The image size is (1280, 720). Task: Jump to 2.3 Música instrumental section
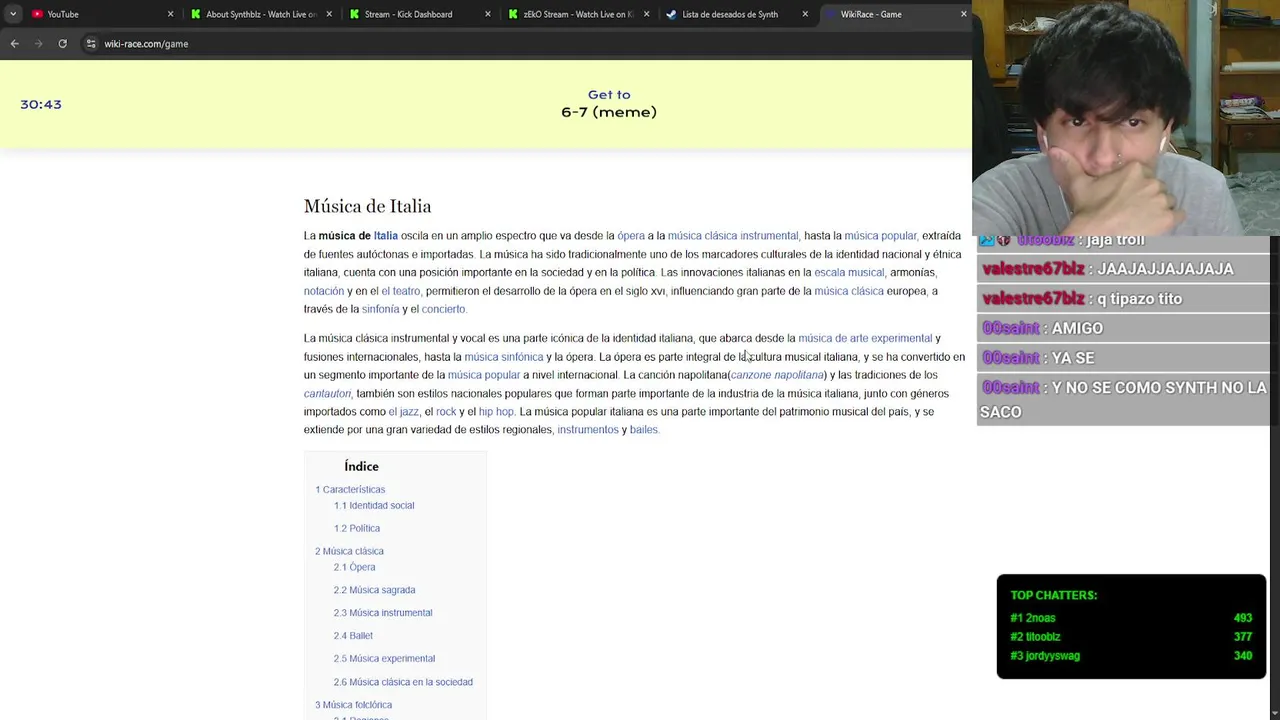tap(383, 613)
